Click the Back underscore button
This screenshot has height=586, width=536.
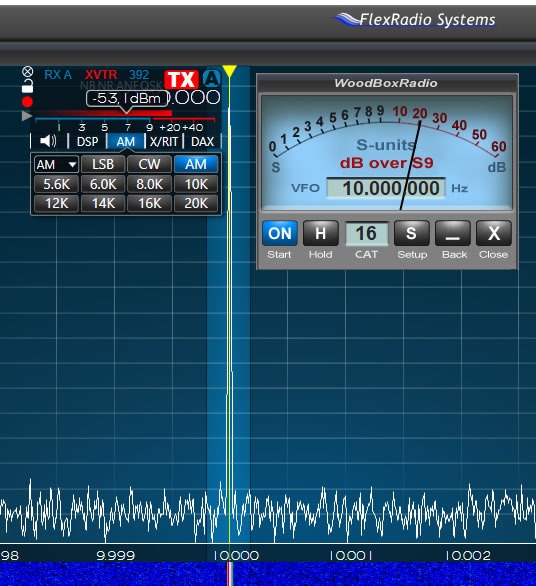453,233
